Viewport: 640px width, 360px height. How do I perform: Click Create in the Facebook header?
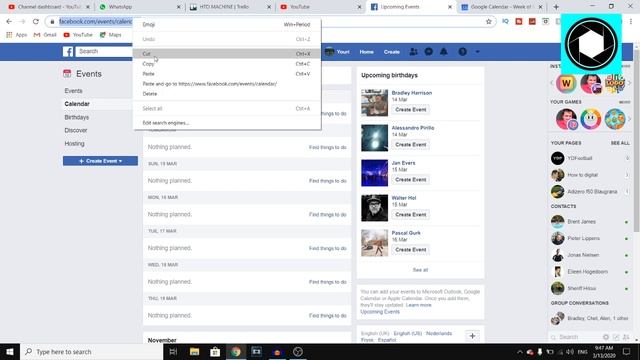click(x=391, y=52)
